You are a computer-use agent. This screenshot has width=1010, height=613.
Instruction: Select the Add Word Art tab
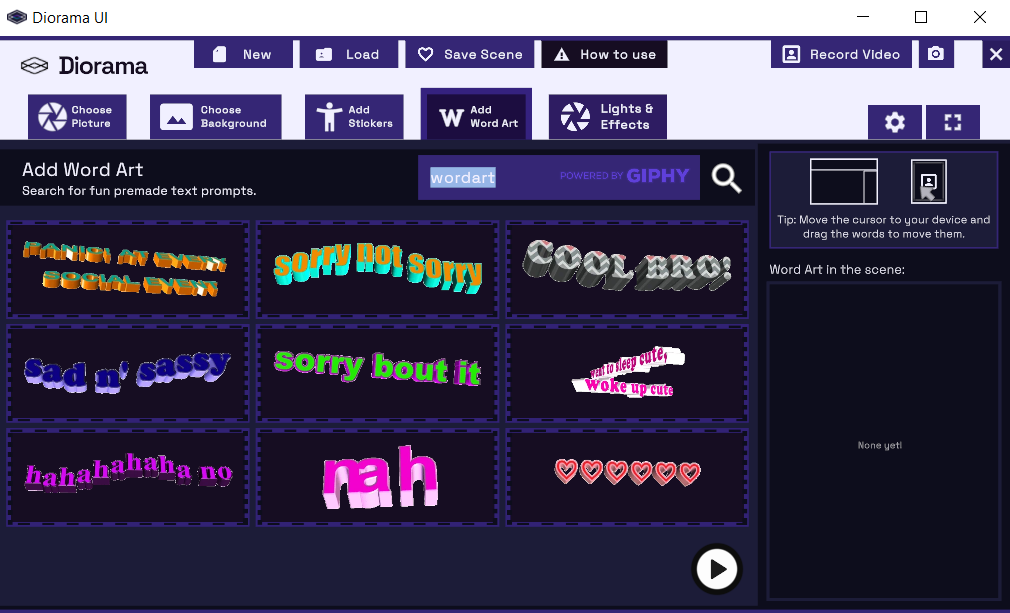(x=475, y=117)
